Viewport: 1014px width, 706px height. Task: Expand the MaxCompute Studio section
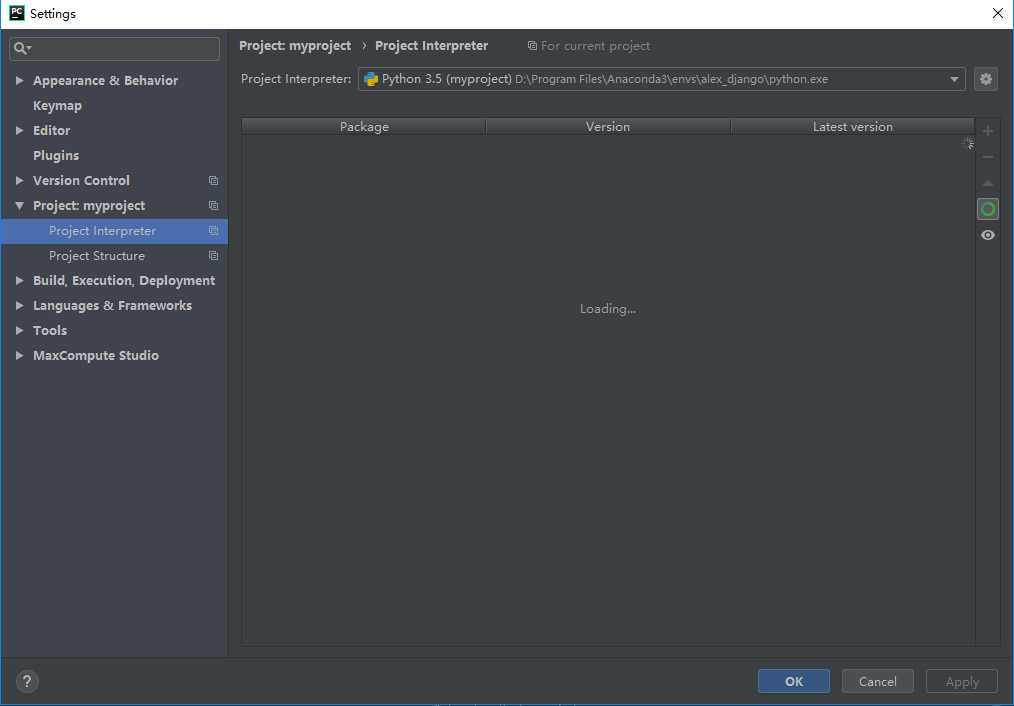pos(19,356)
